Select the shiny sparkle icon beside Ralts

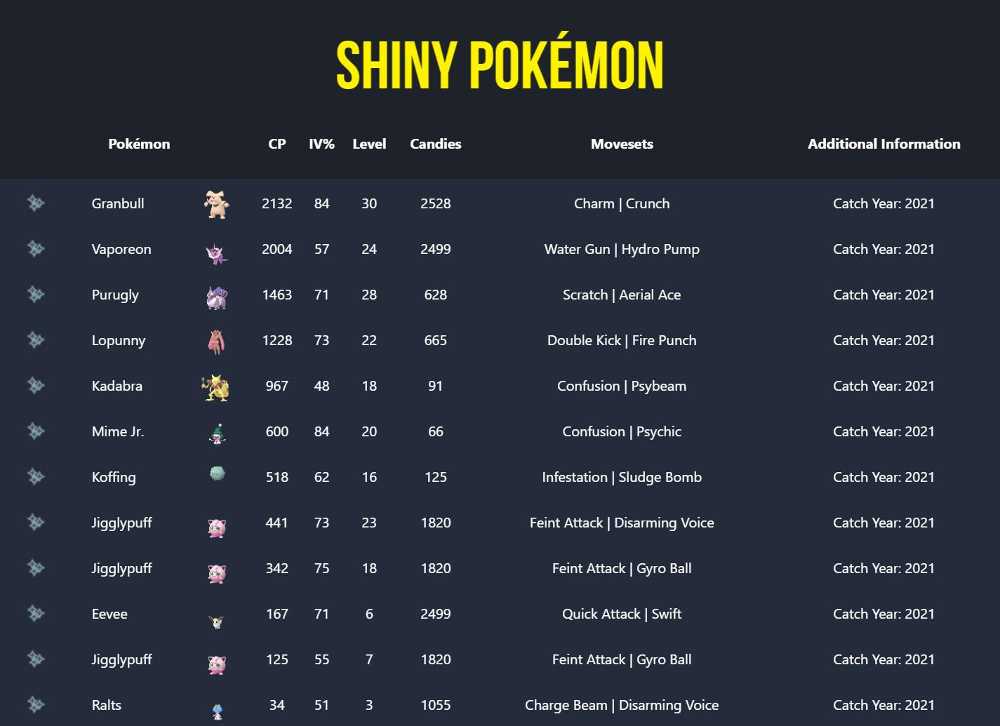click(x=36, y=704)
